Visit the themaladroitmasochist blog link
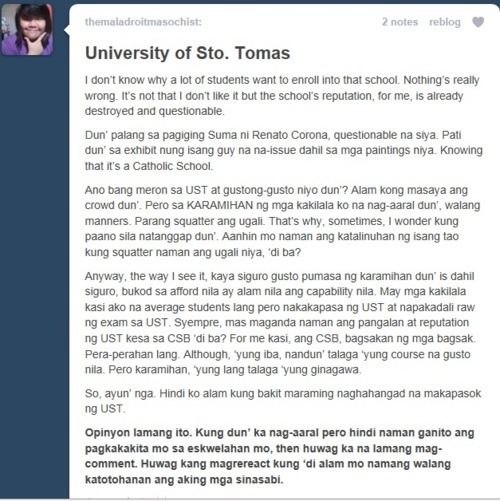This screenshot has width=500, height=501. (143, 22)
